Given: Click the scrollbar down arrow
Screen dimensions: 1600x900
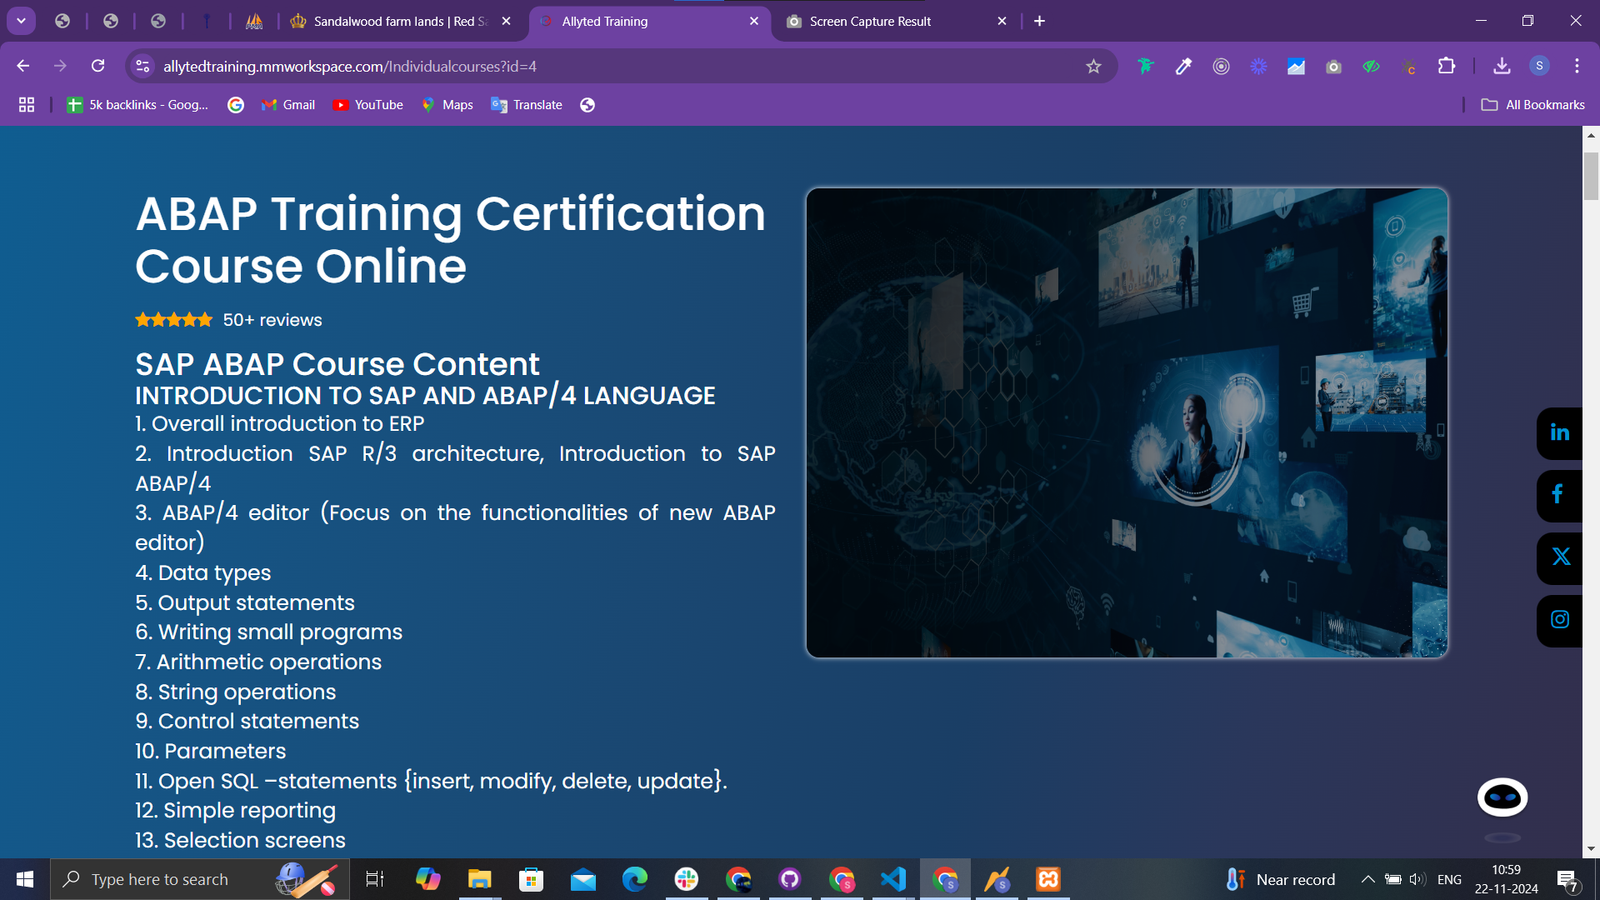Looking at the screenshot, I should [1591, 849].
